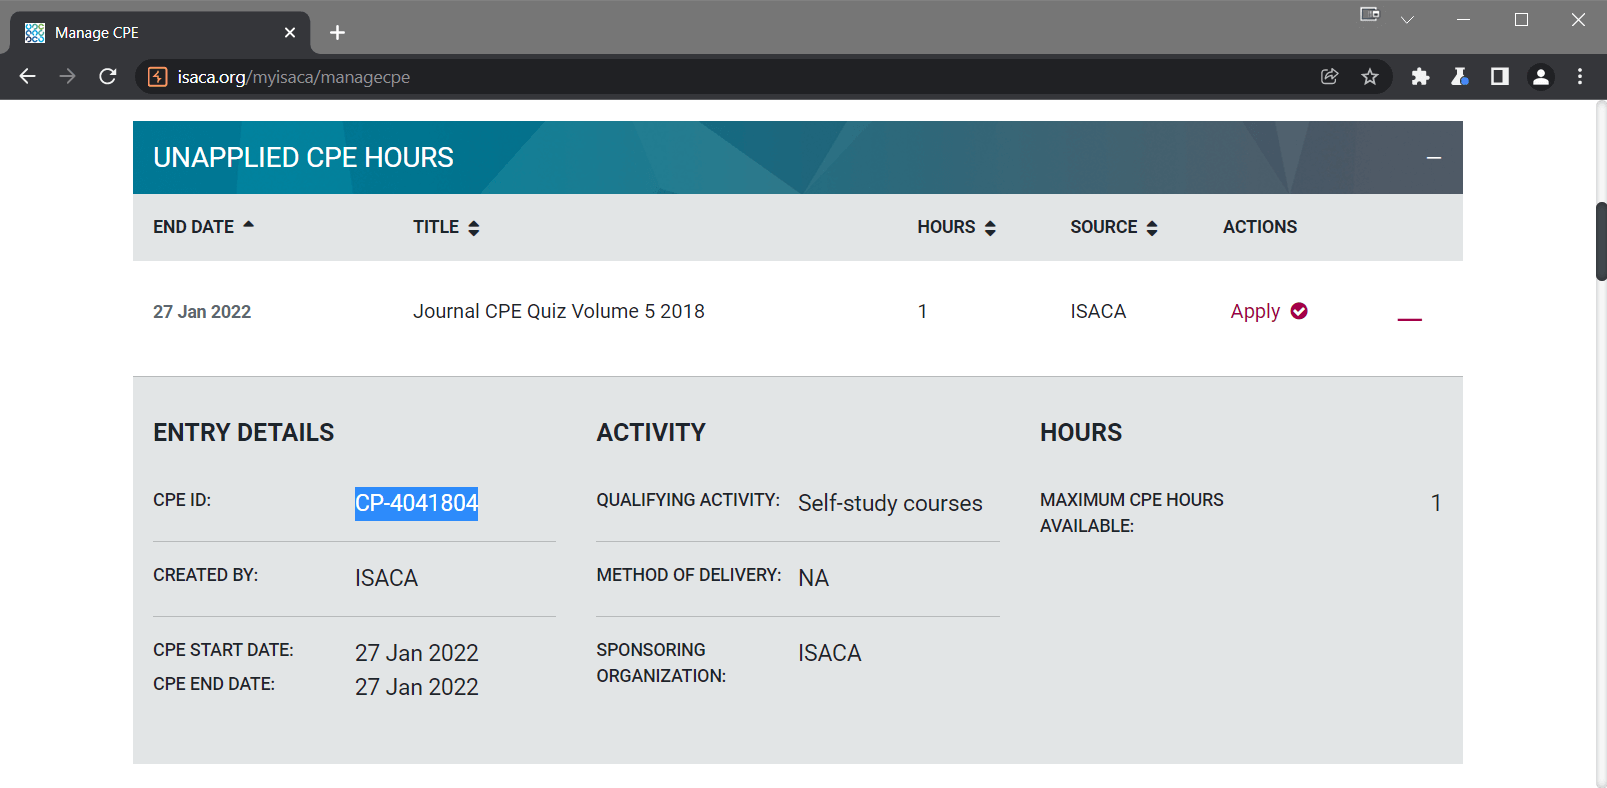Click the Self-study courses value
Image resolution: width=1607 pixels, height=788 pixels.
890,503
